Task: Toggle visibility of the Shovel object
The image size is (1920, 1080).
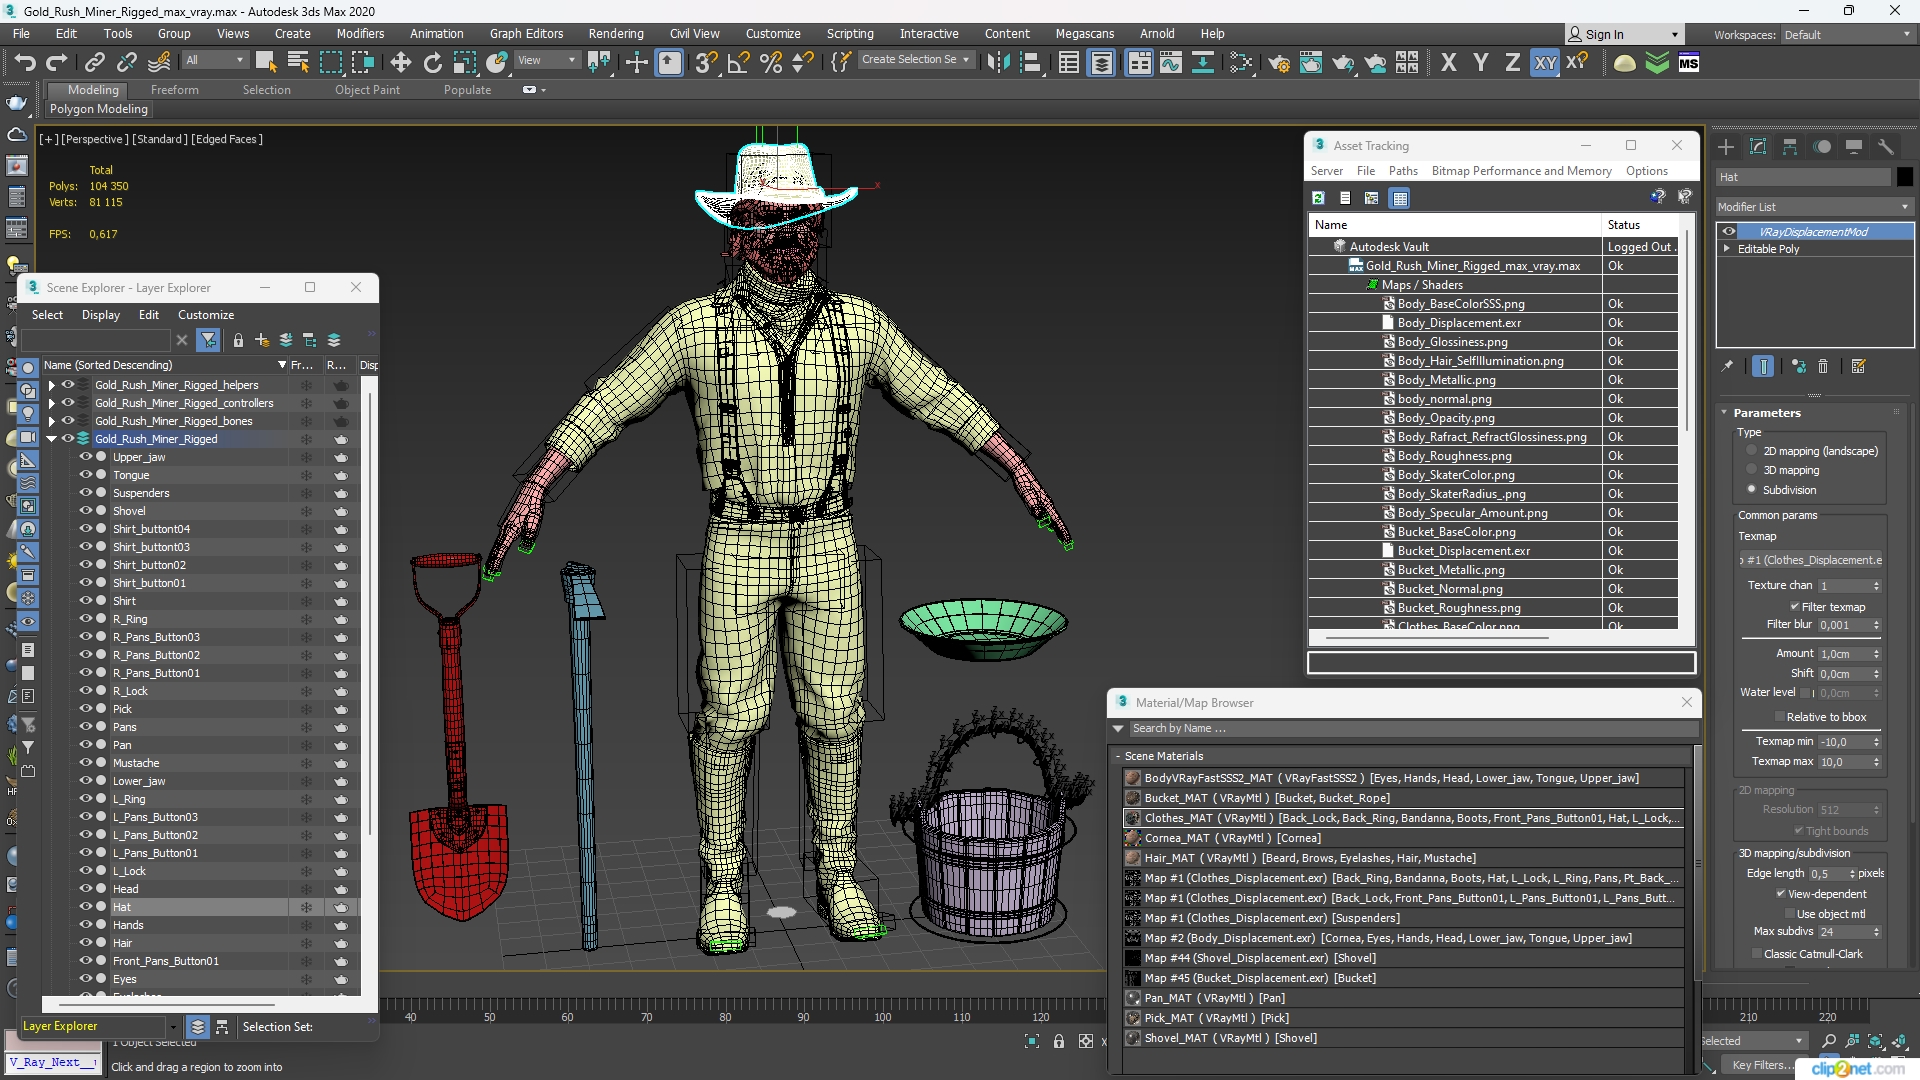Action: click(86, 511)
